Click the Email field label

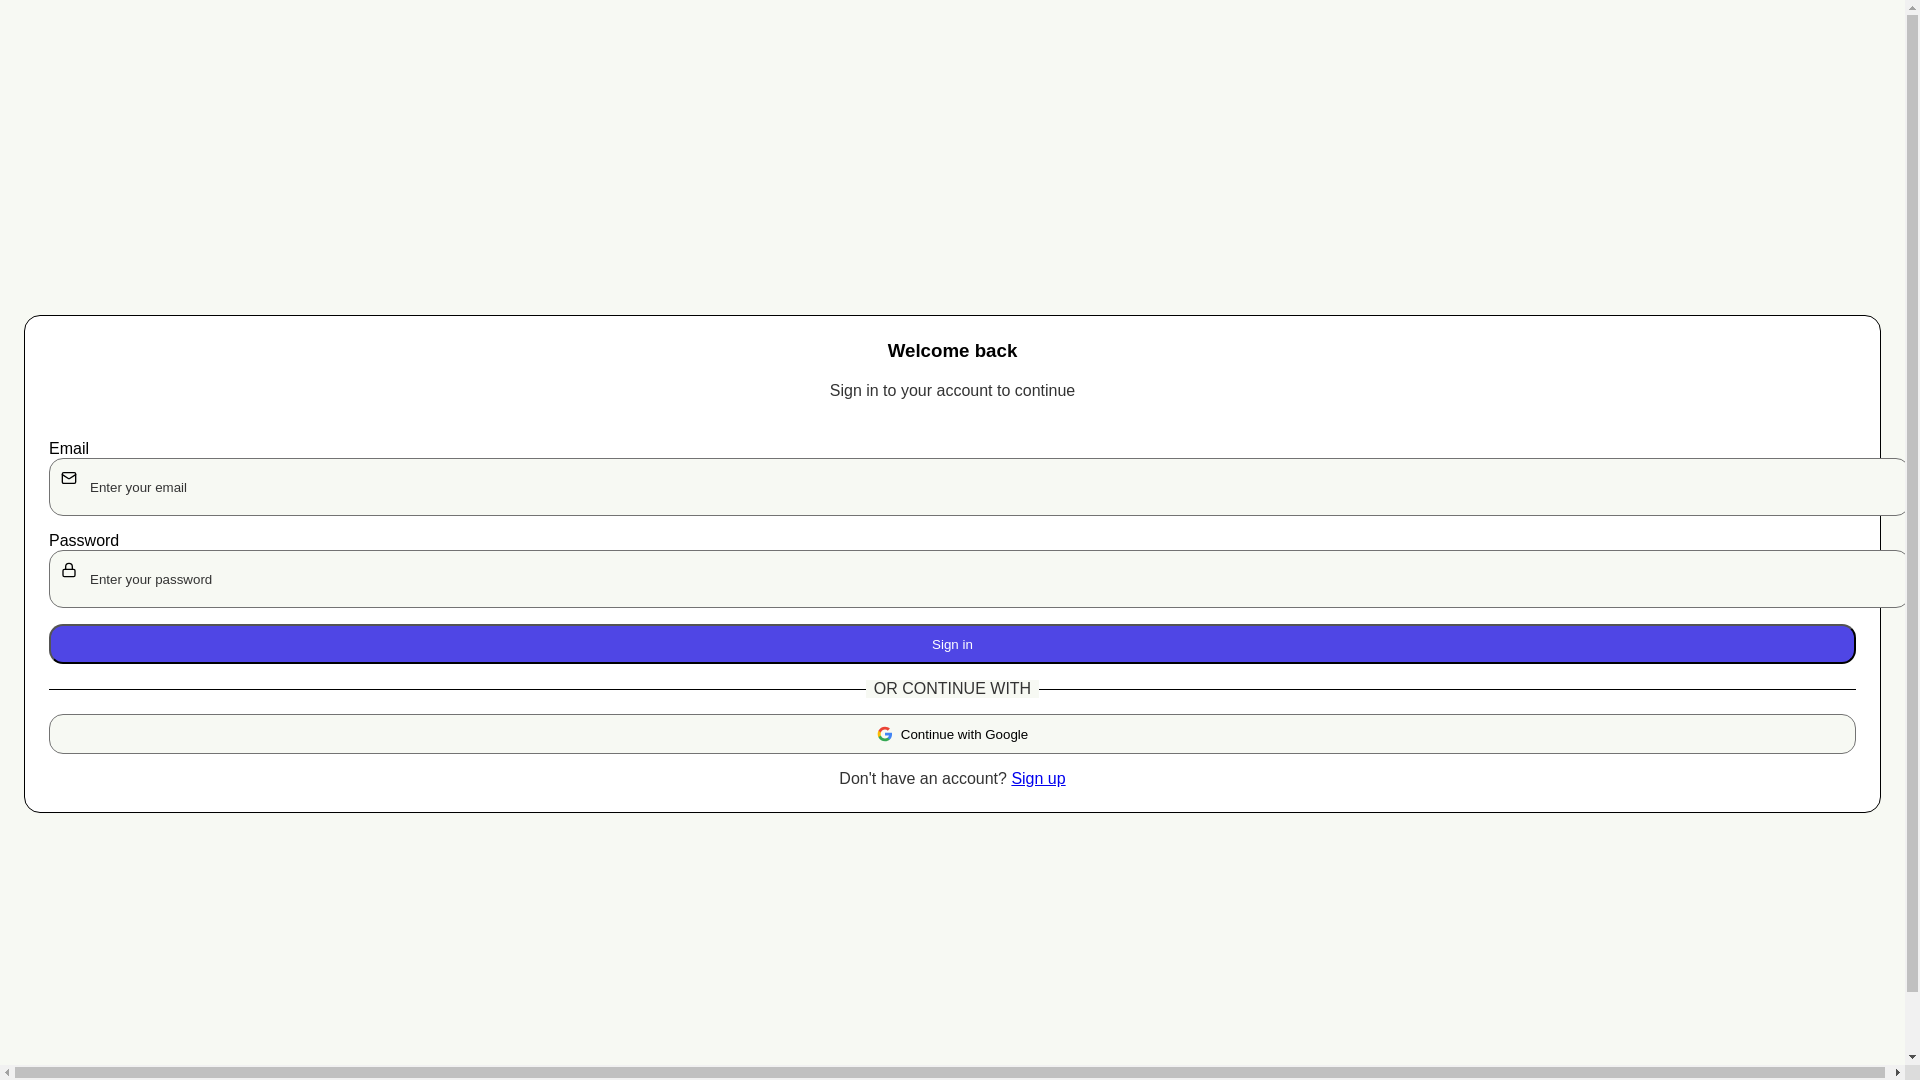pos(69,448)
